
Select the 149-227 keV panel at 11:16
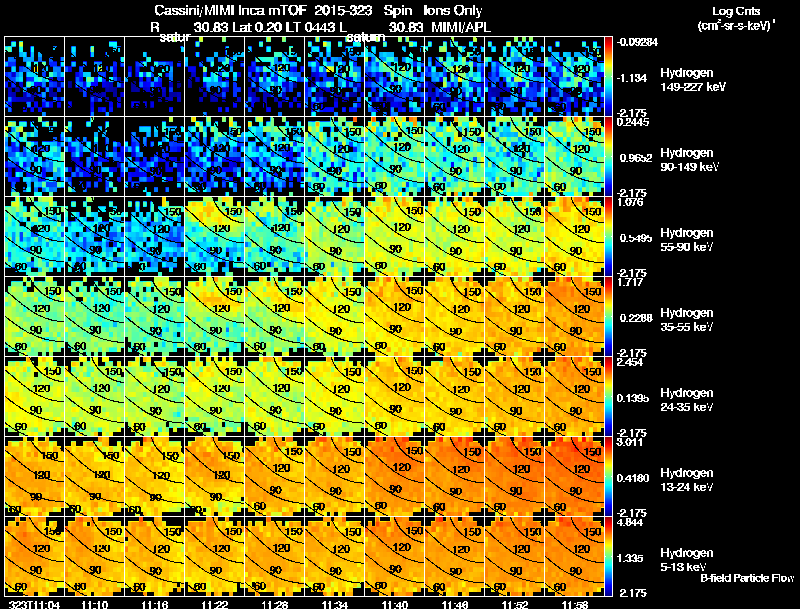coord(155,77)
